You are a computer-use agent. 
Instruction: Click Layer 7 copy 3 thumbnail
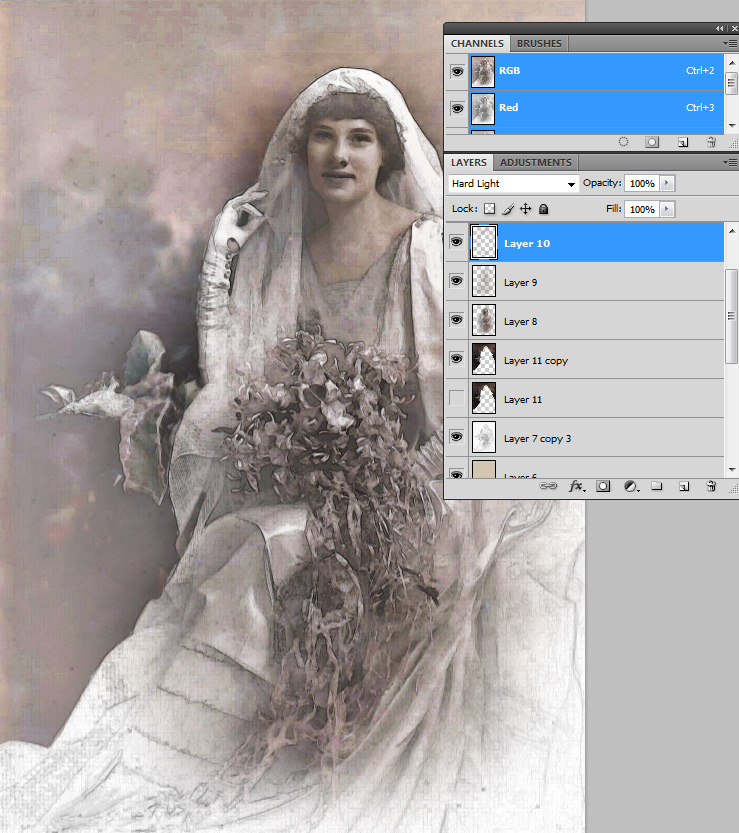(x=483, y=437)
